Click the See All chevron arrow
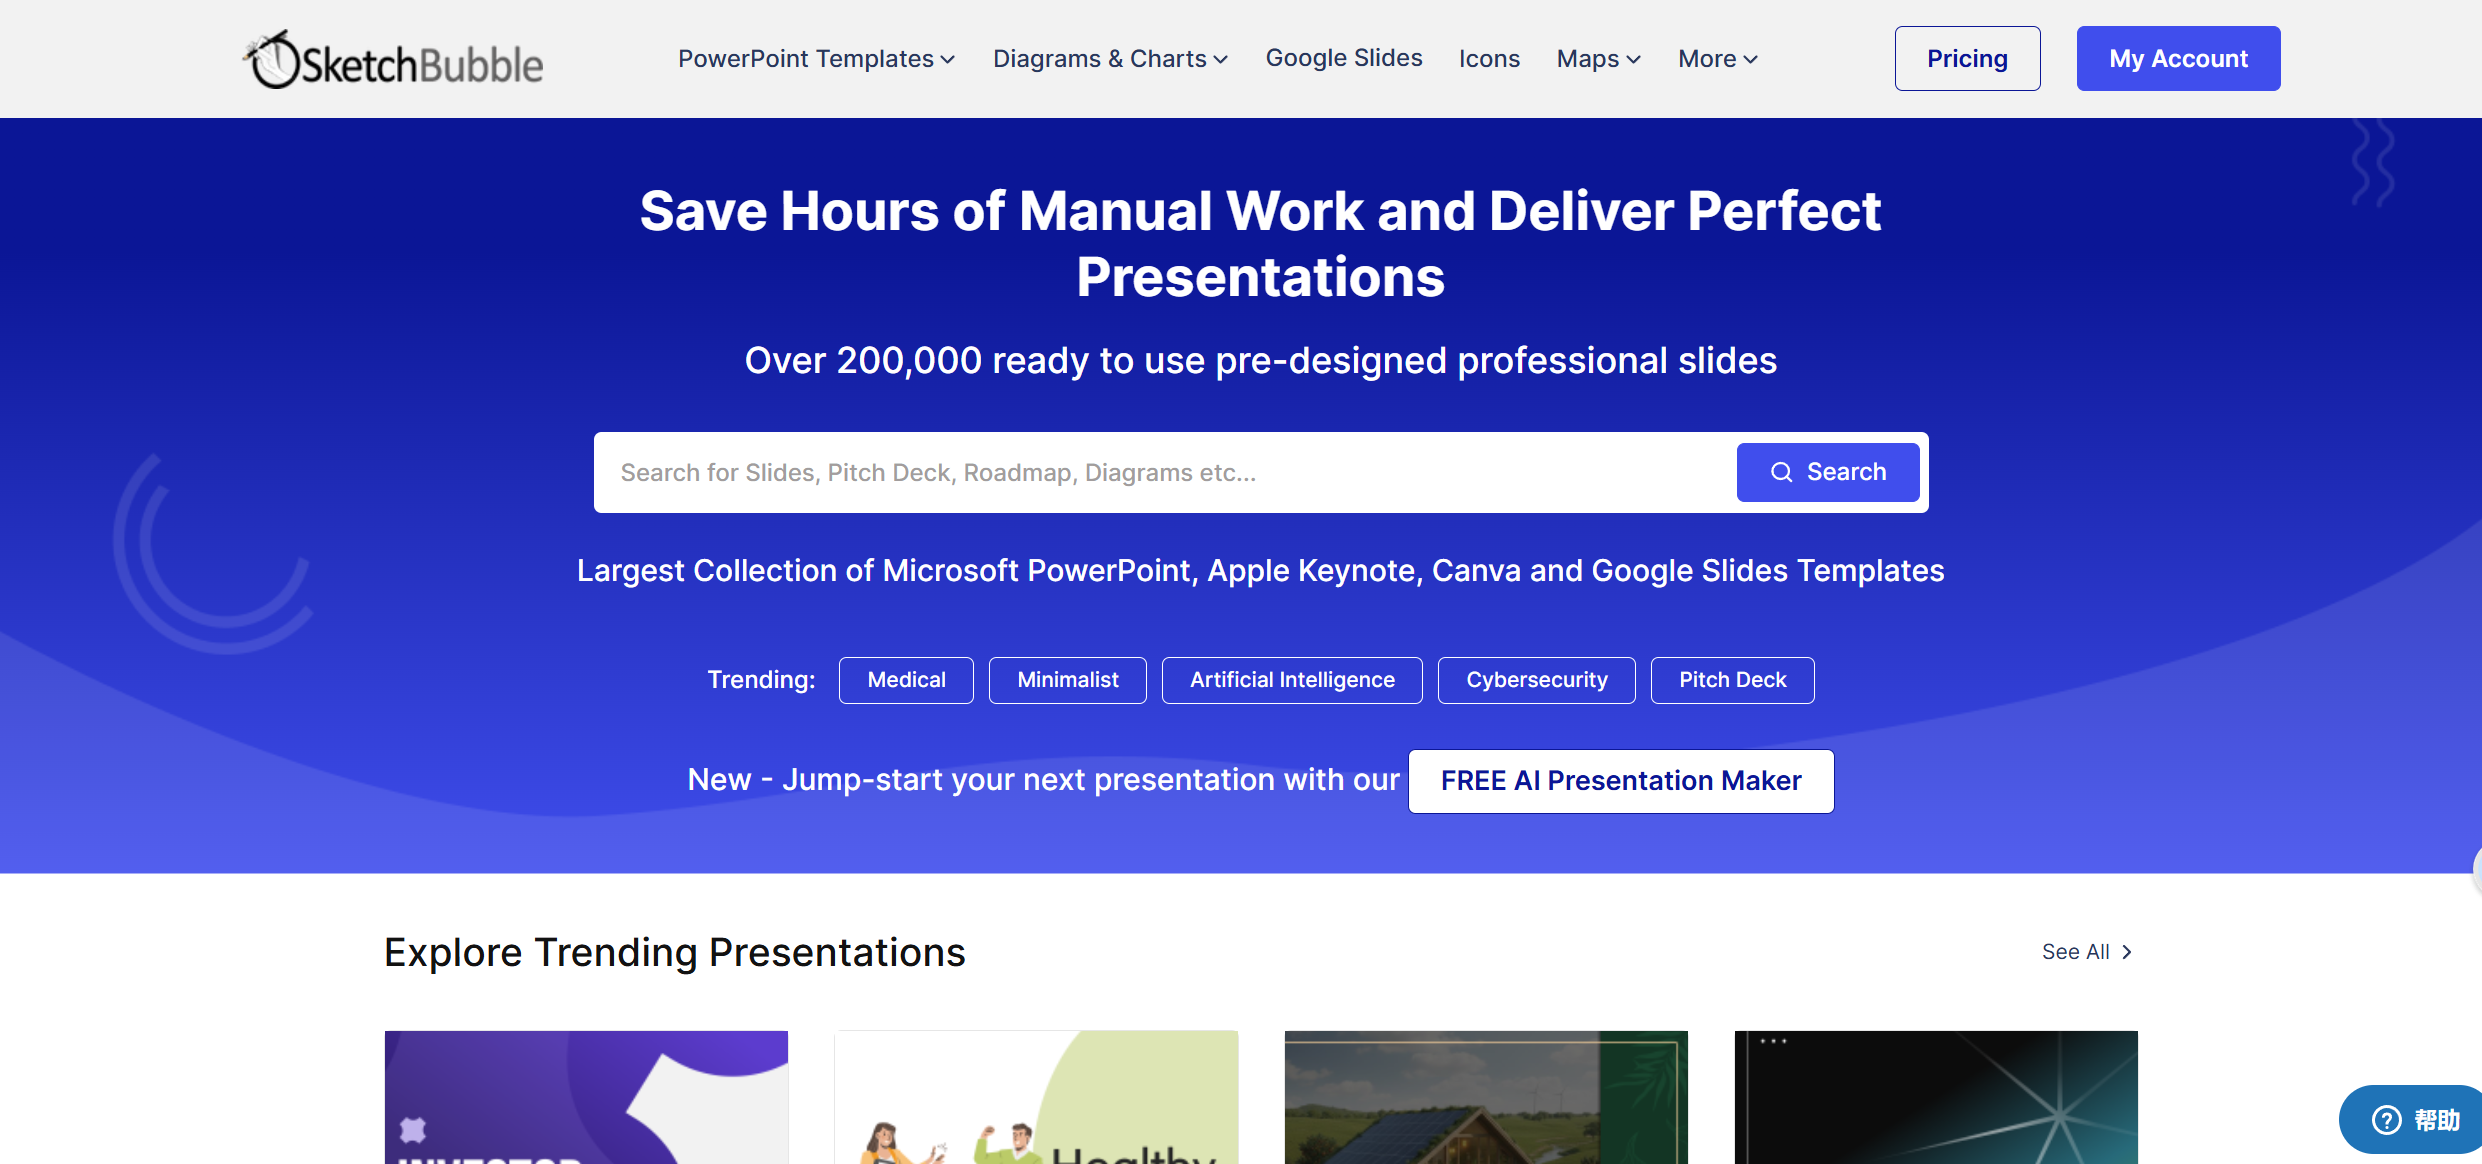Viewport: 2482px width, 1164px height. click(2127, 952)
